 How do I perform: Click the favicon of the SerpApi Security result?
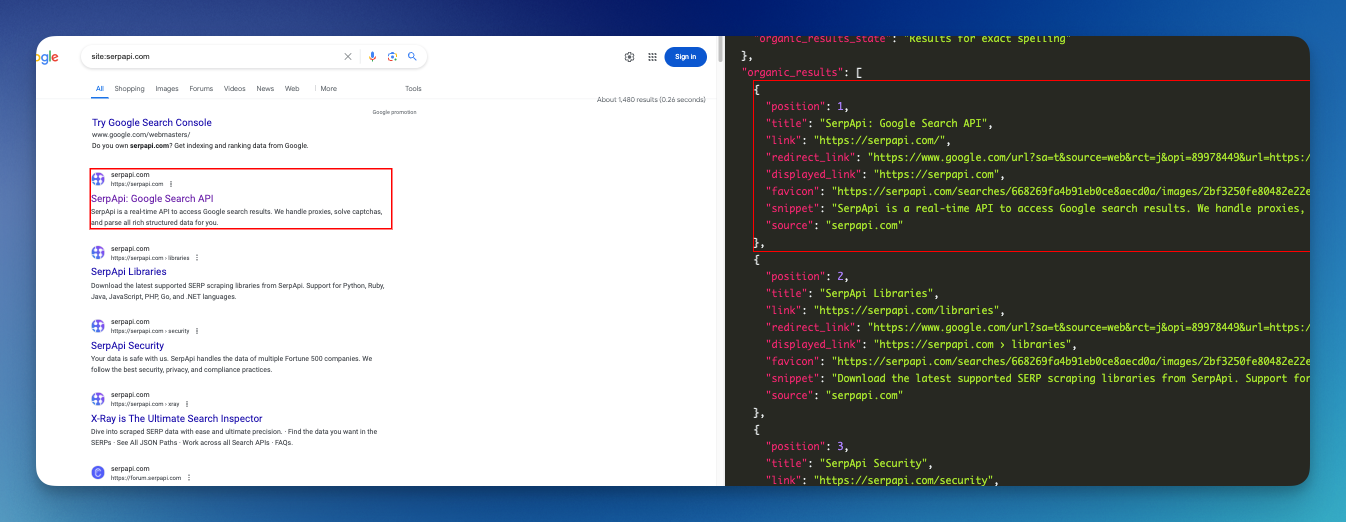click(98, 326)
